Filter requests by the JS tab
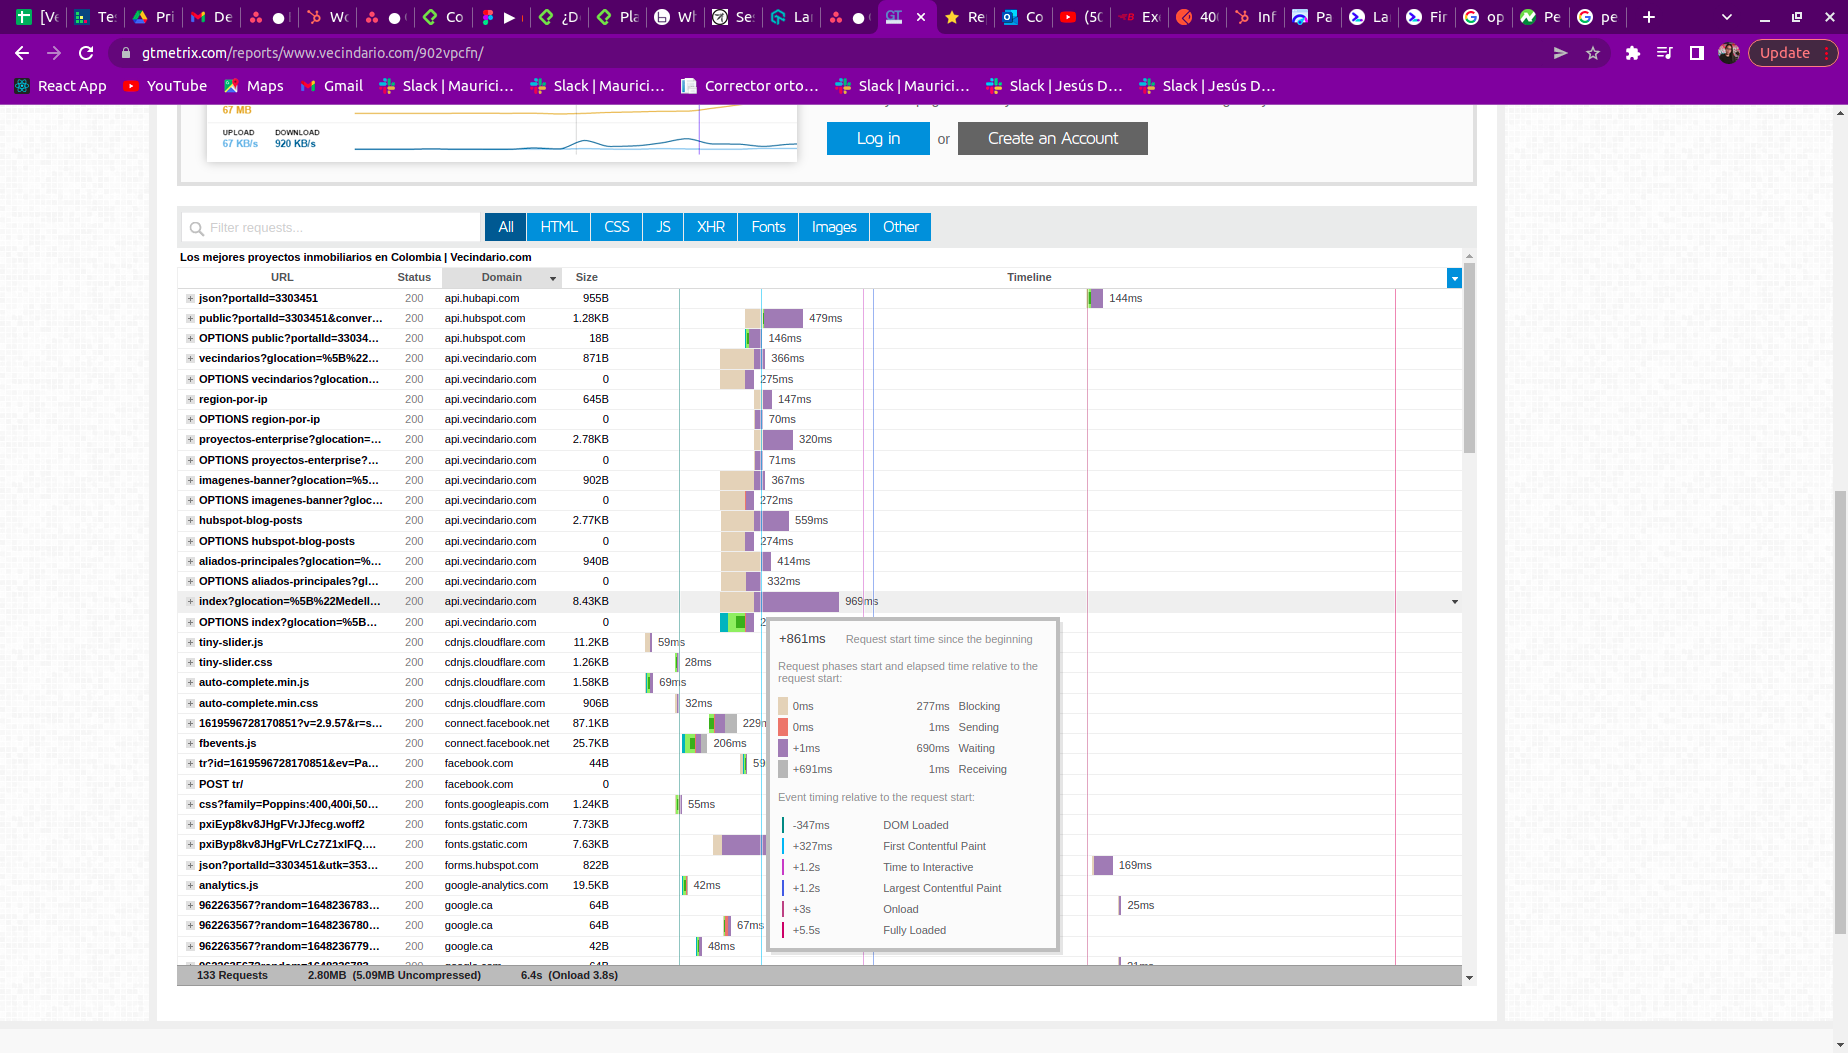This screenshot has height=1053, width=1848. click(663, 227)
